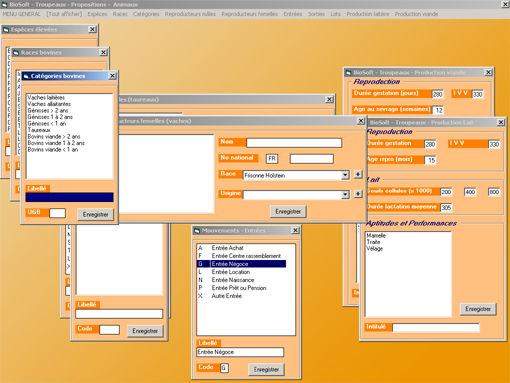
Task: Click Libellé field containing Entrée Négoce
Action: coord(240,352)
